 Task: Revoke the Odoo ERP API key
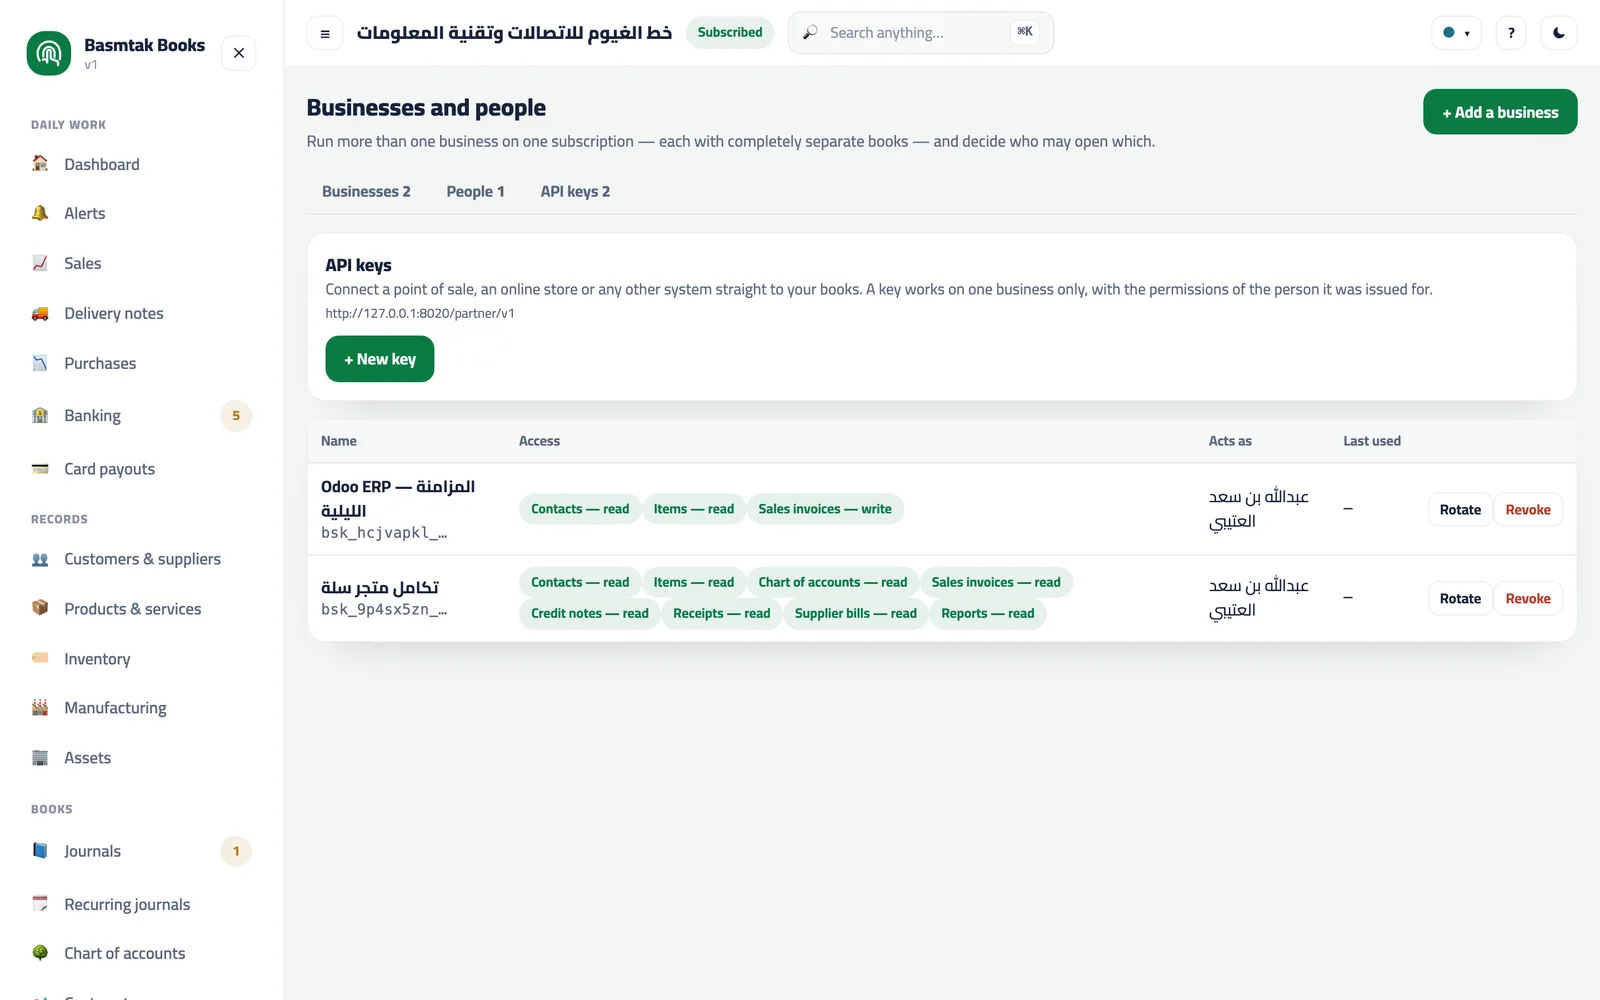1528,510
